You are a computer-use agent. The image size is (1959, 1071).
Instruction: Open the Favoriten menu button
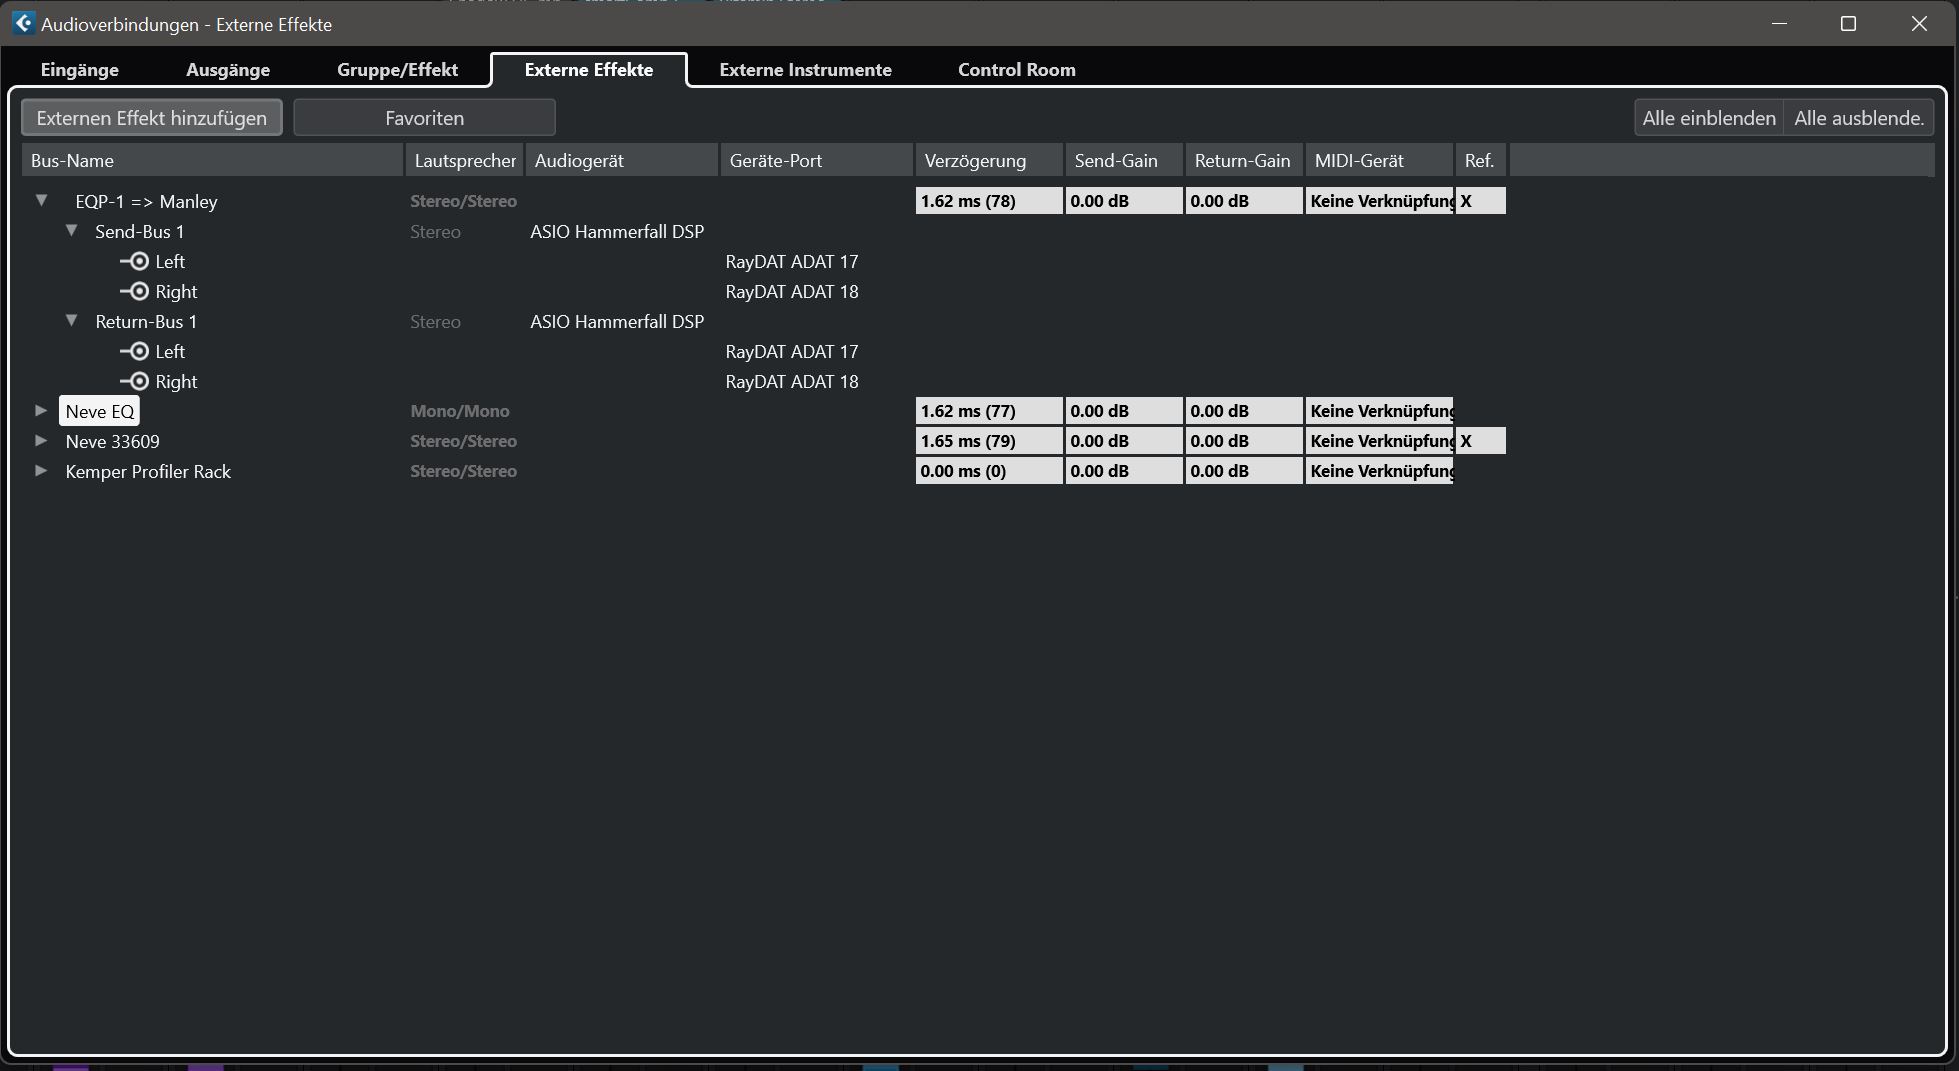click(x=425, y=118)
